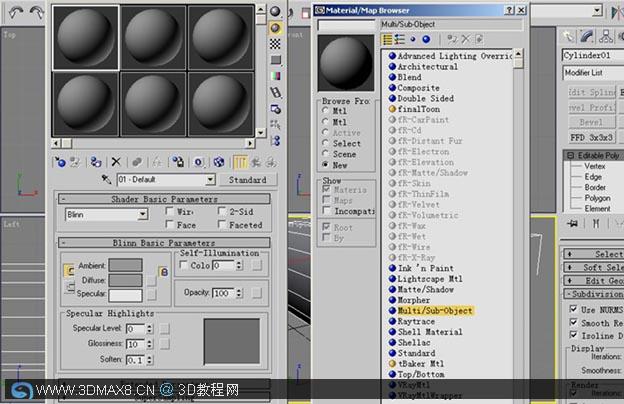Enable the Faceted checkbox

coord(222,224)
